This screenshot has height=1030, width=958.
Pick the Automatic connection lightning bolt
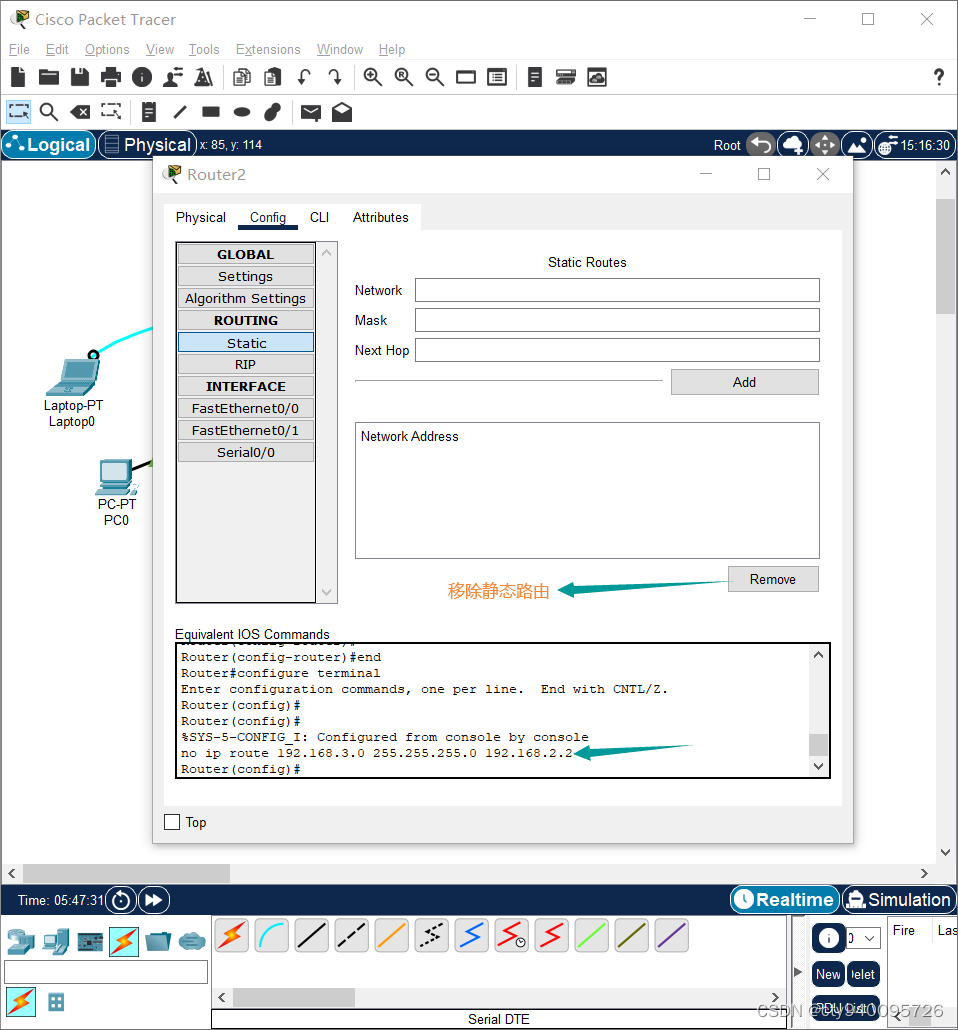[231, 935]
